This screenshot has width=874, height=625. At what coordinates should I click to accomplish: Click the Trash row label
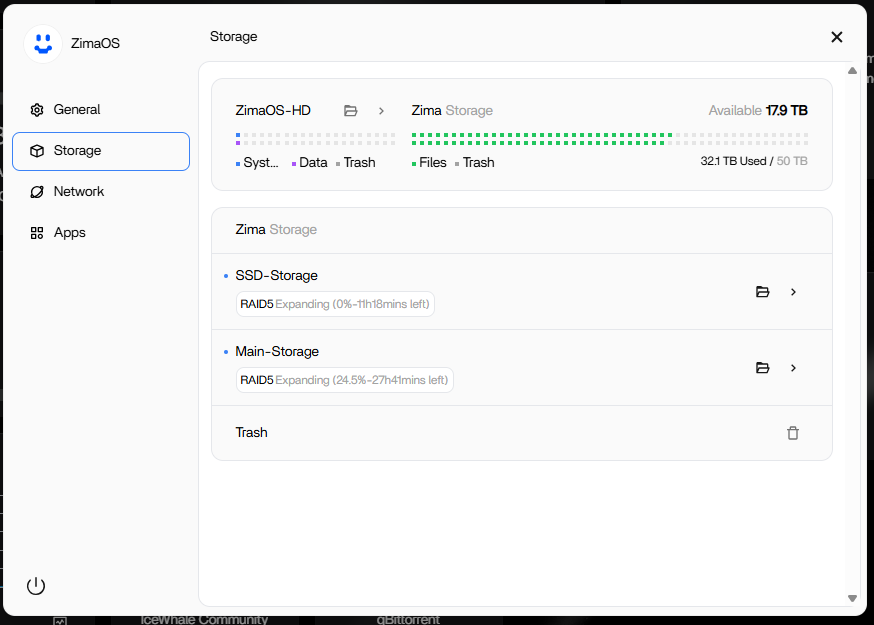(251, 433)
